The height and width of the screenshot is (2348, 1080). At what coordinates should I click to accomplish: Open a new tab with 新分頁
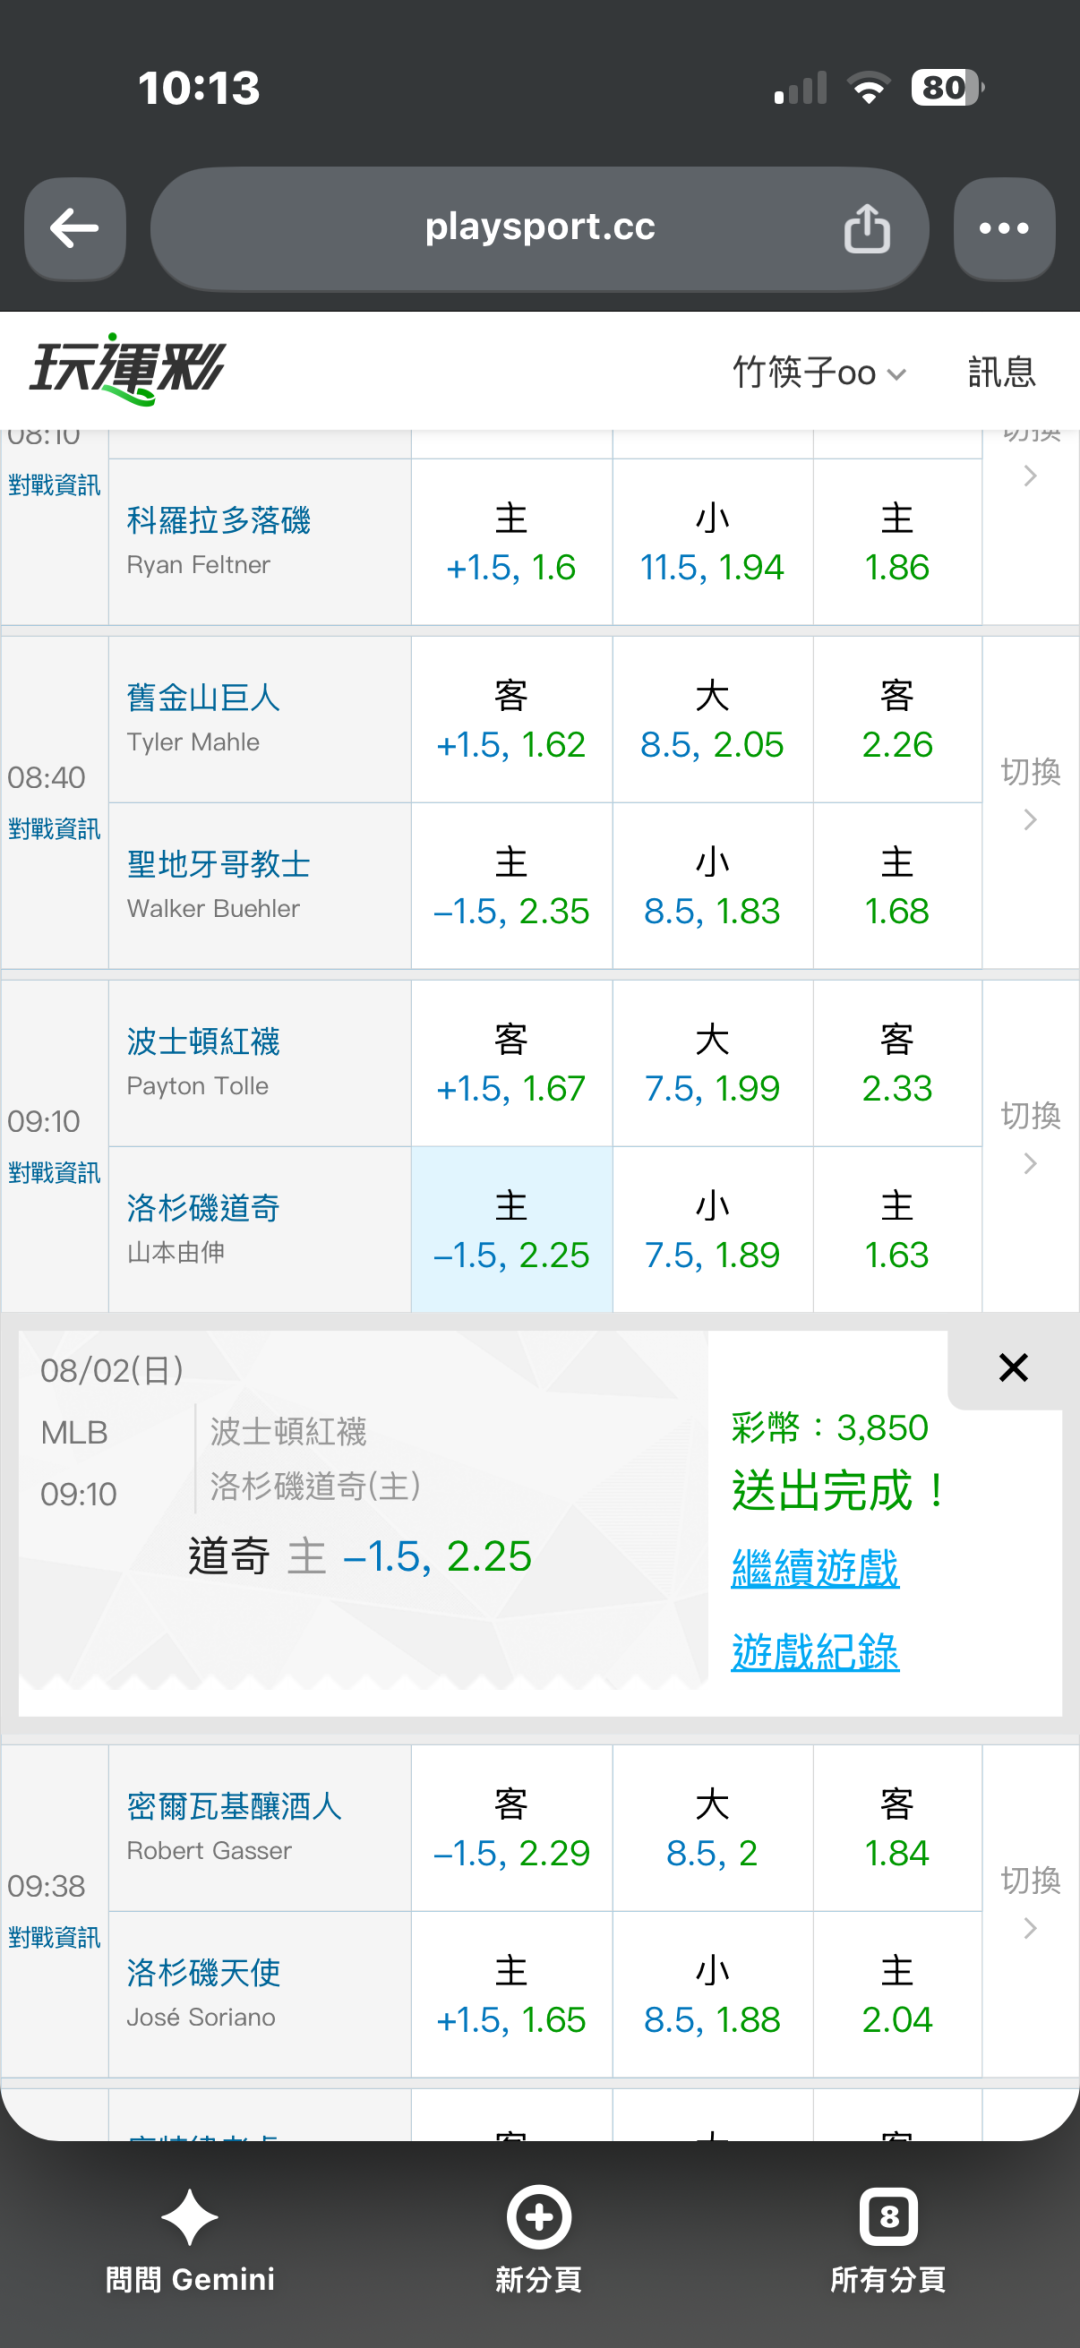(x=539, y=2238)
